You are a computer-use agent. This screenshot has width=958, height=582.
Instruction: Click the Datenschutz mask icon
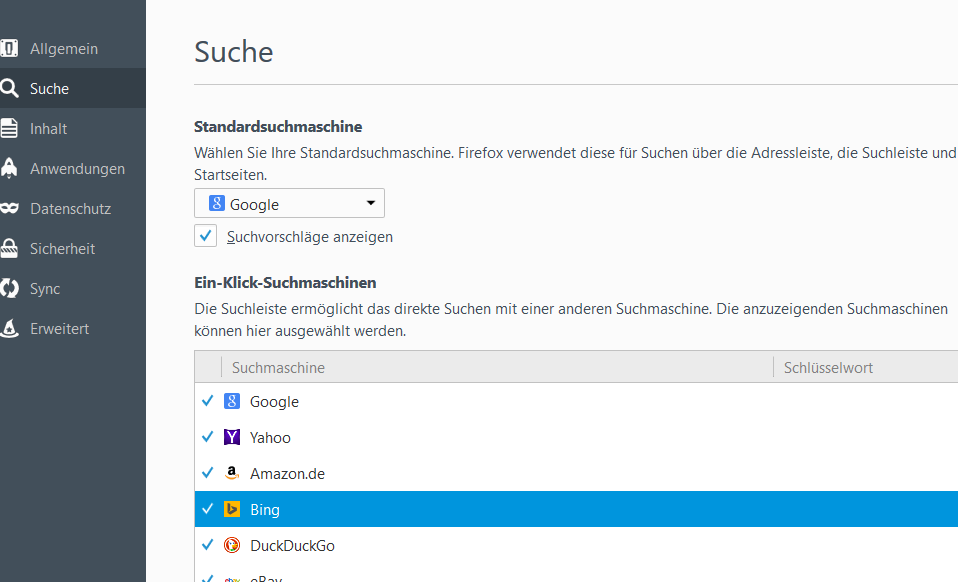[x=9, y=209]
